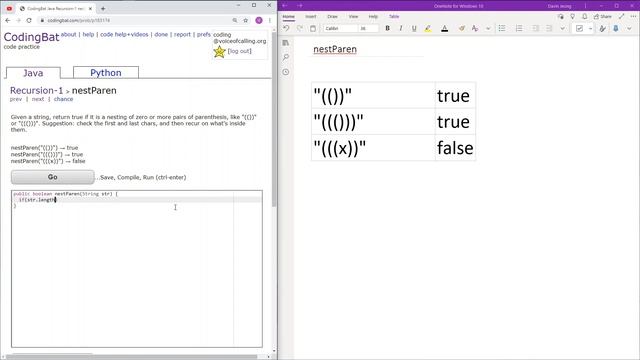This screenshot has height=360, width=640.
Task: Click the lightbulb Tell Me icon
Action: coord(573,16)
